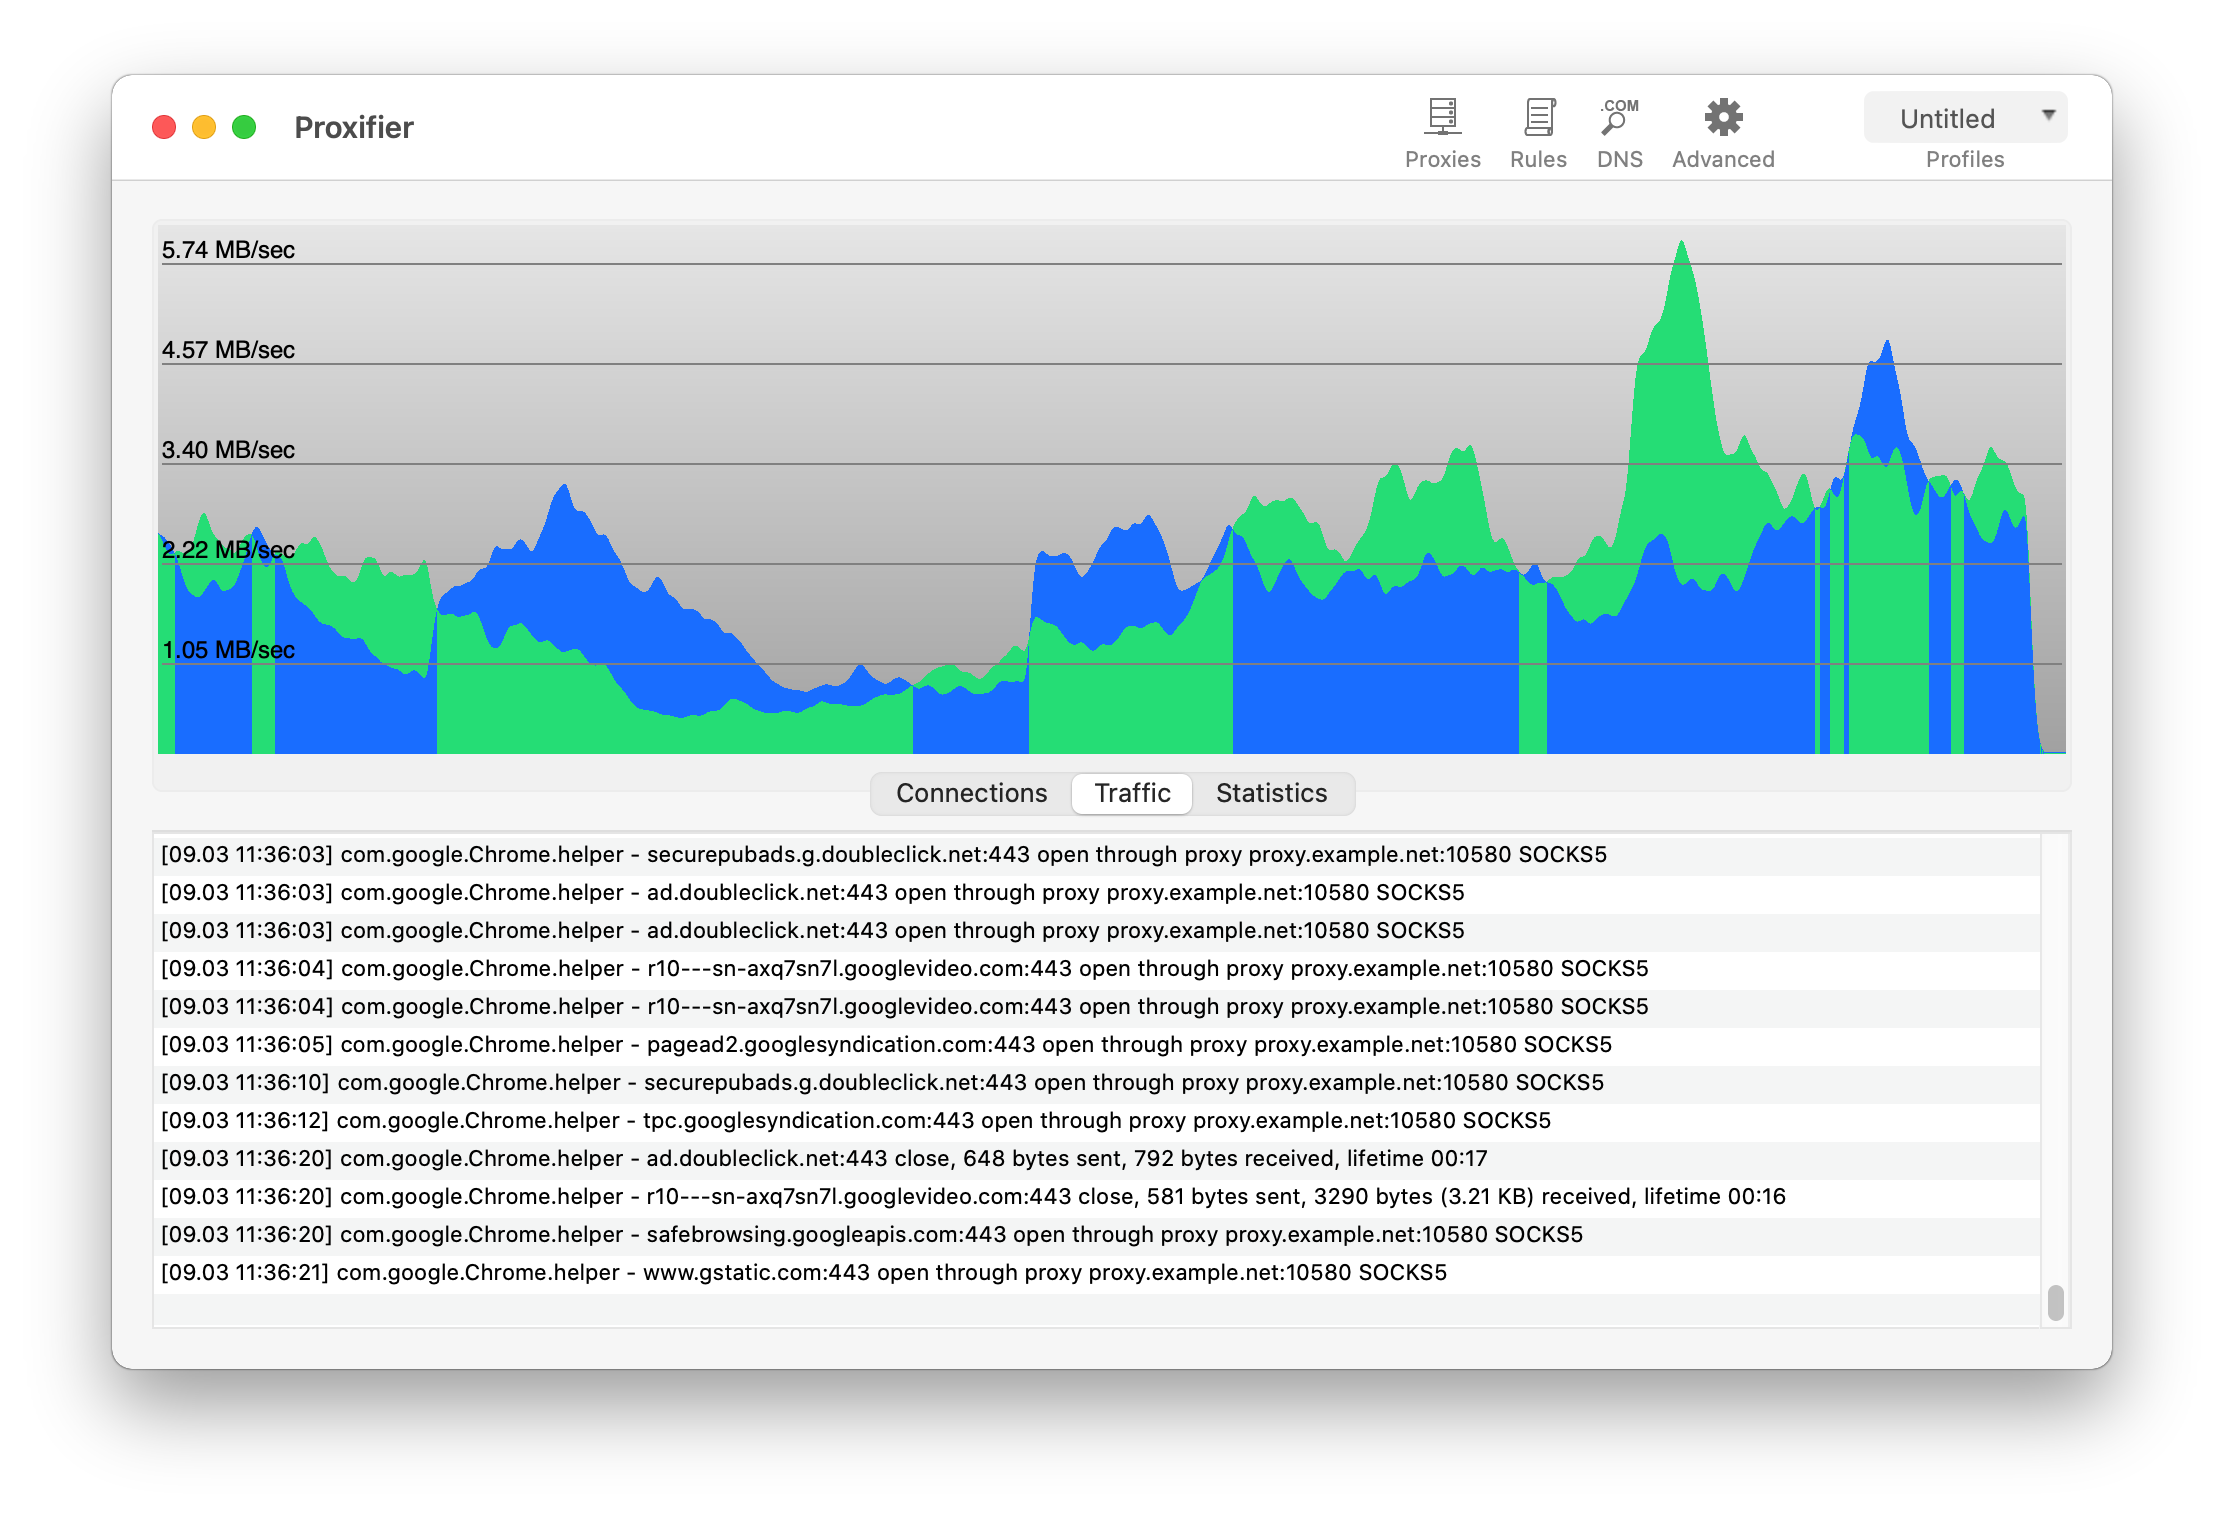Click the 5.74 MB/sec graph label
This screenshot has width=2224, height=1516.
(228, 250)
